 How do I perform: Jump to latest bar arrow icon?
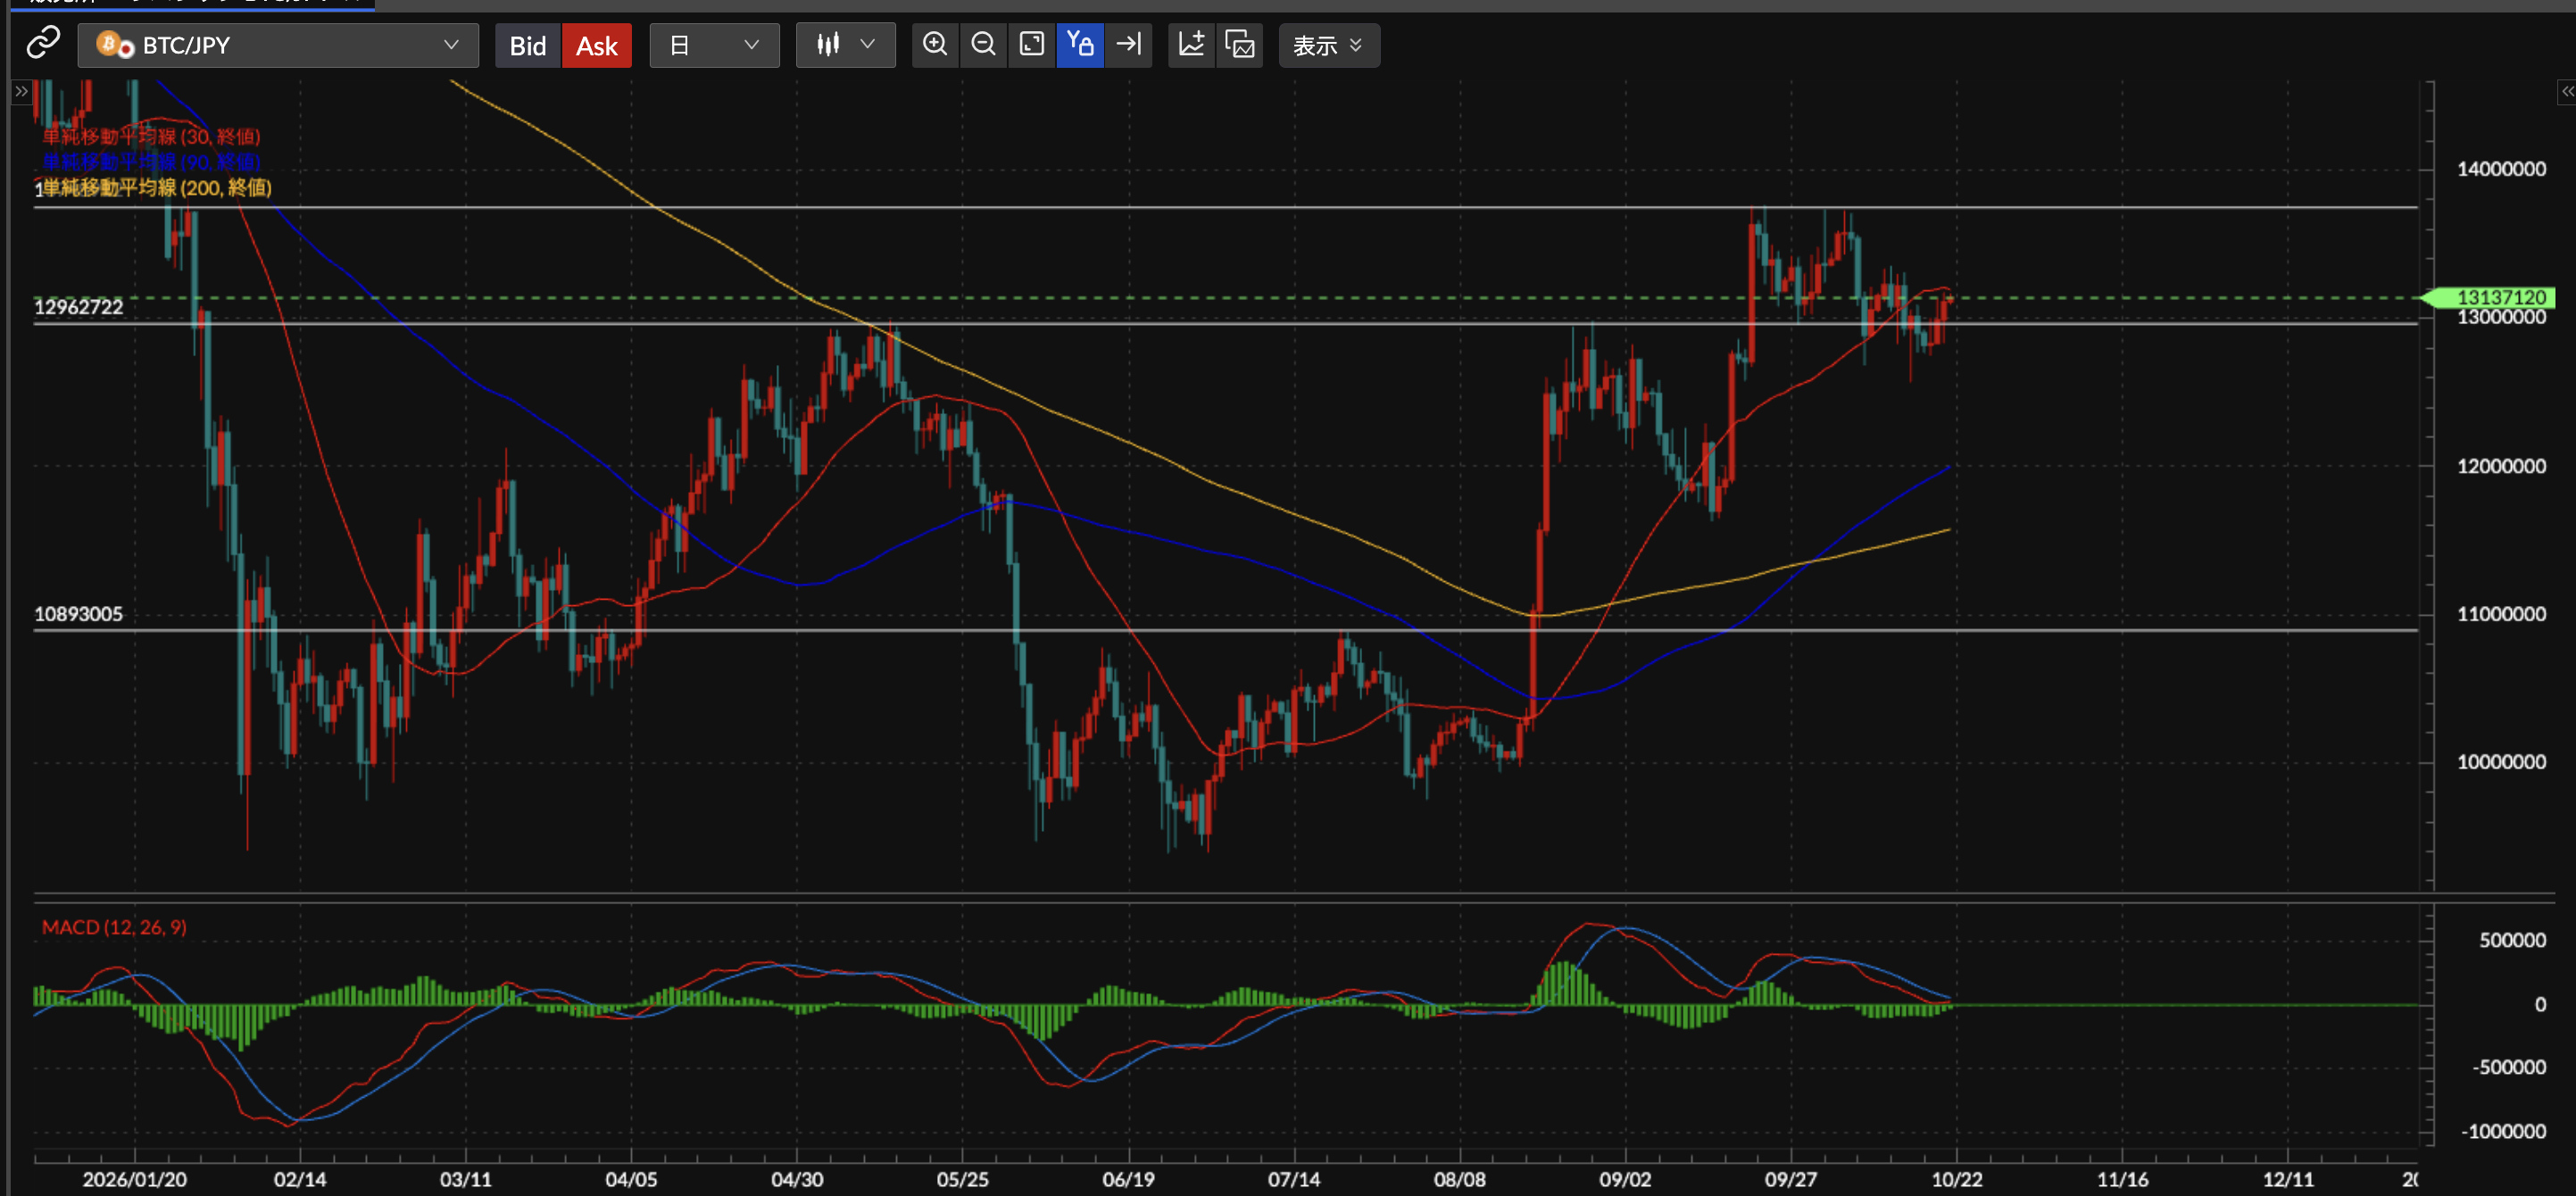[x=1129, y=44]
